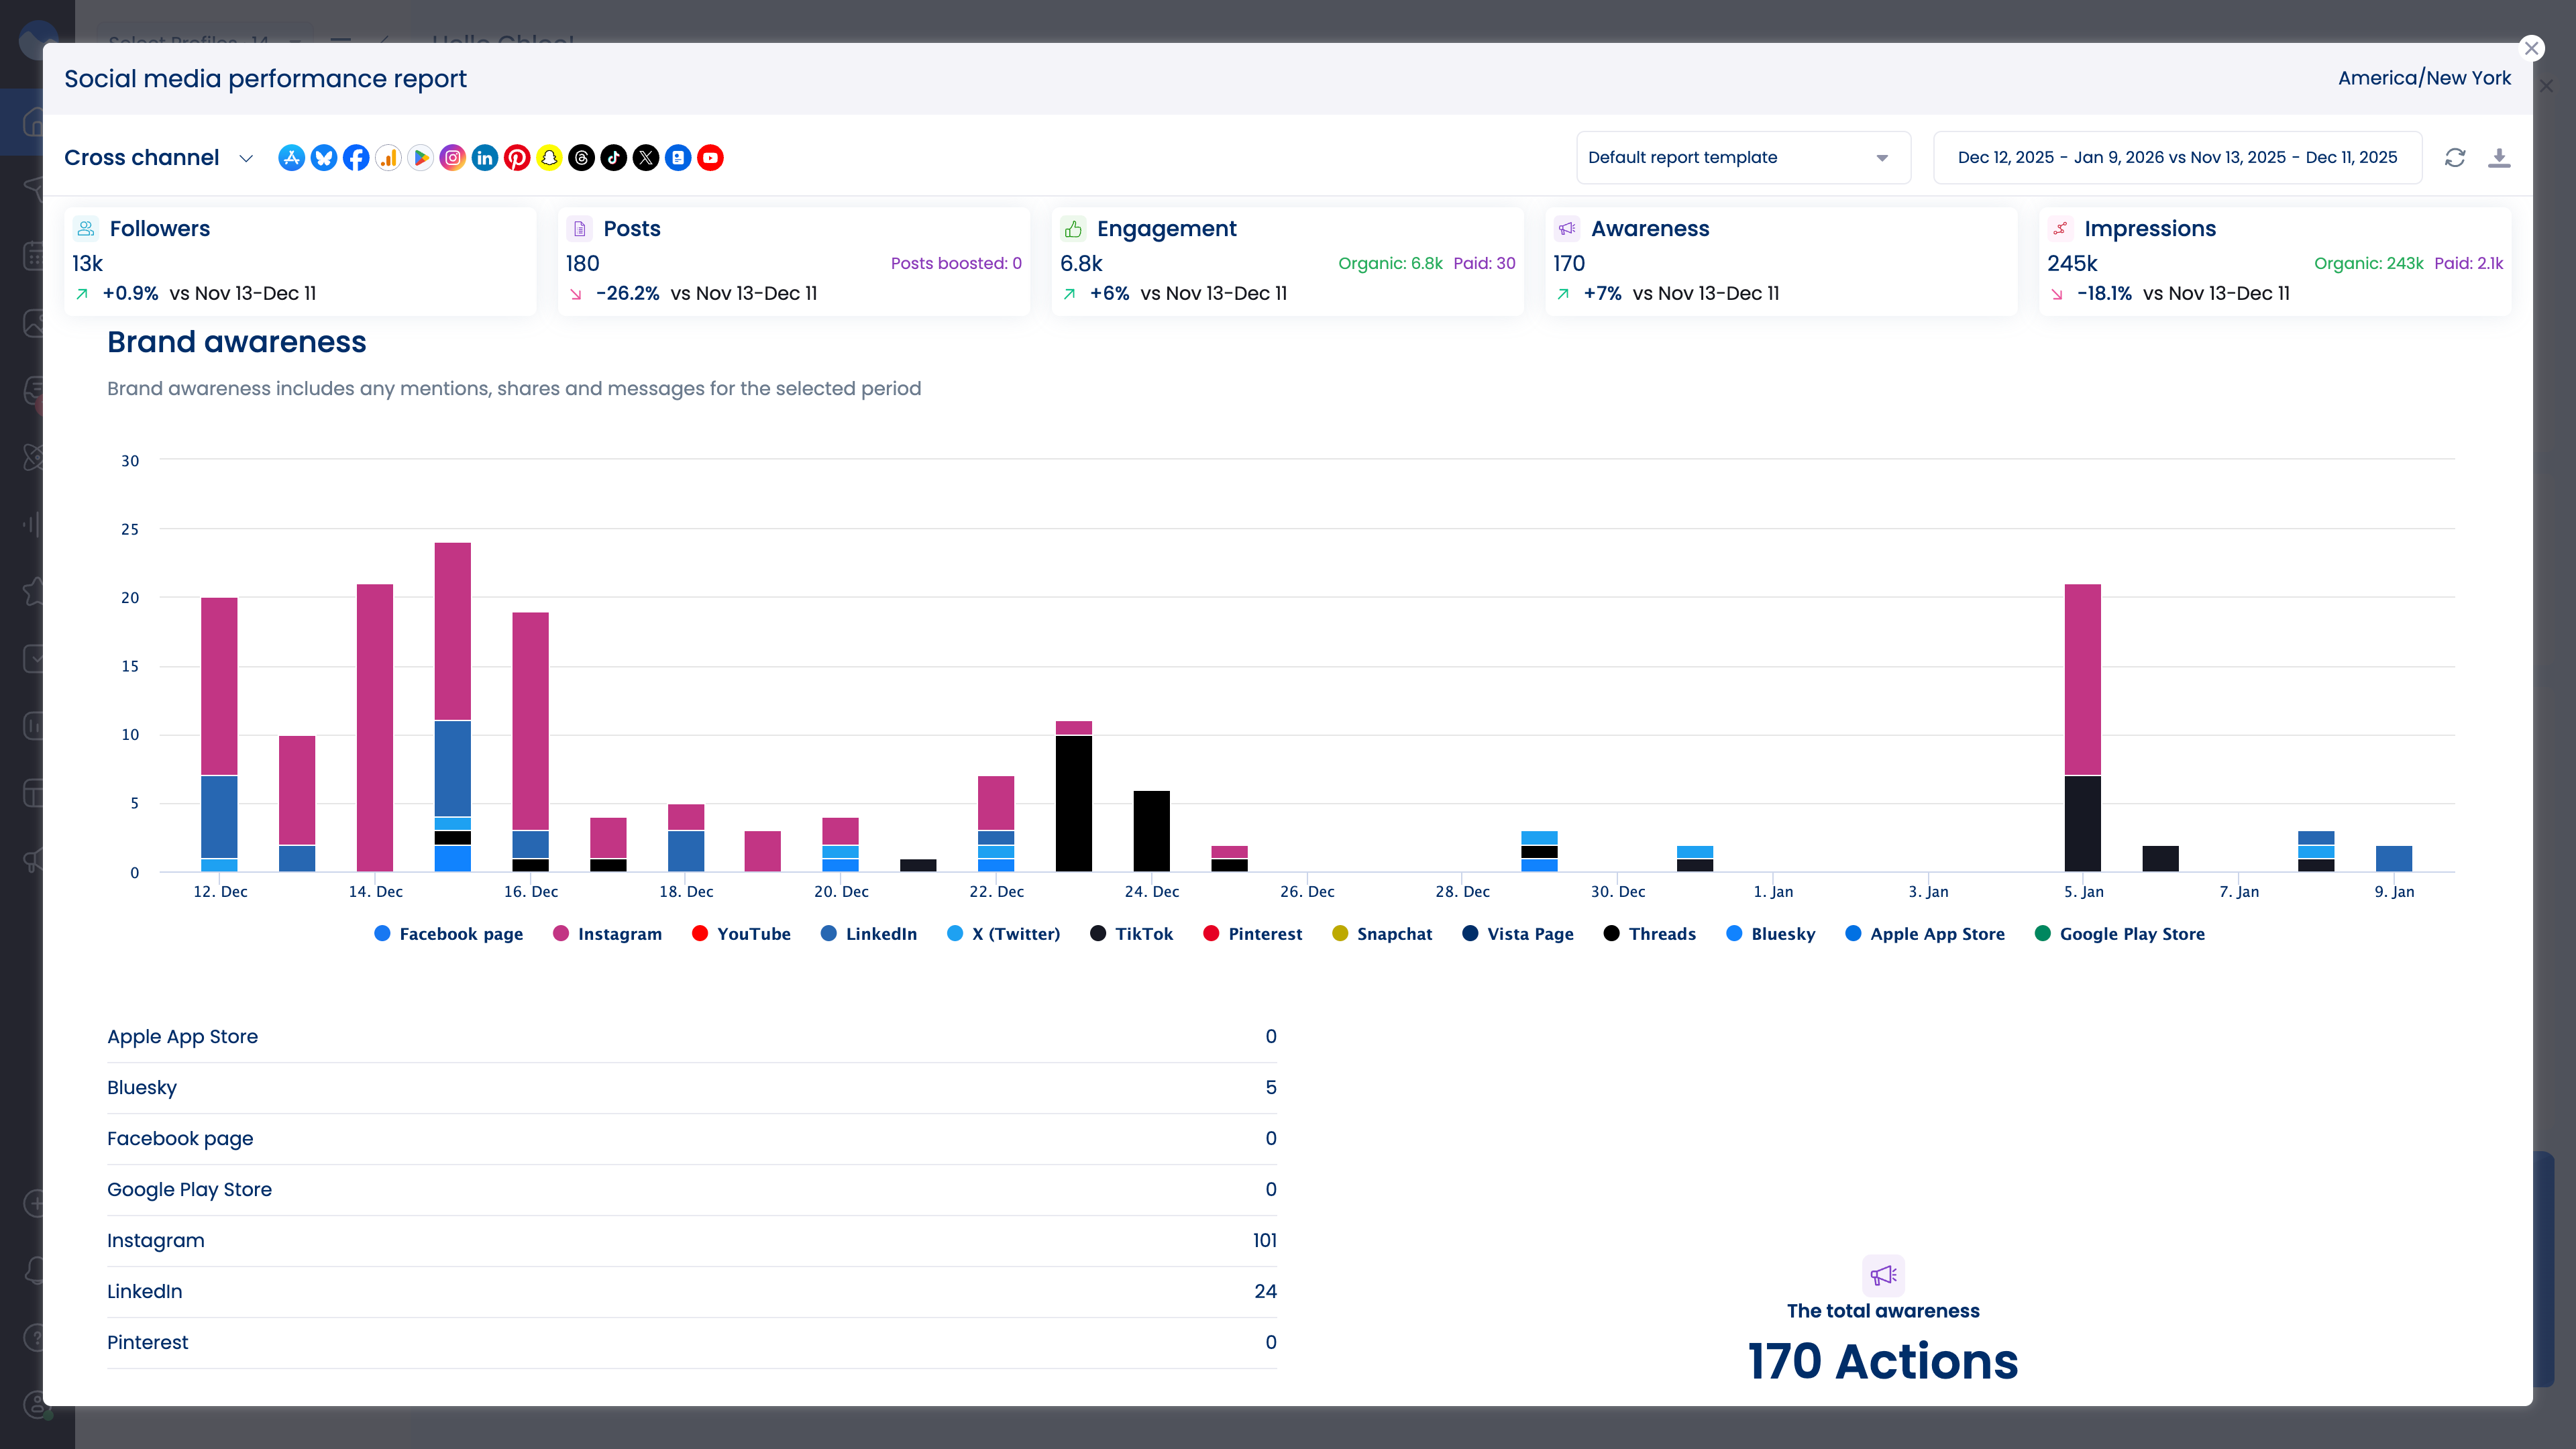Select the Snapchat channel icon

point(549,157)
